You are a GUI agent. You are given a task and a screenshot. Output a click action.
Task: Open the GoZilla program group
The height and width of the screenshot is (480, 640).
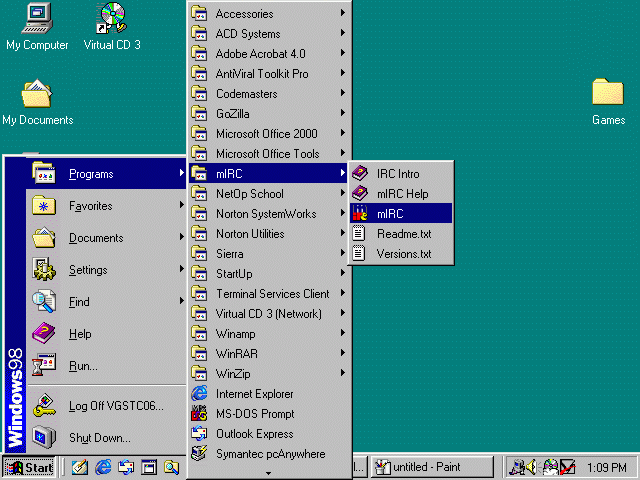coord(269,113)
